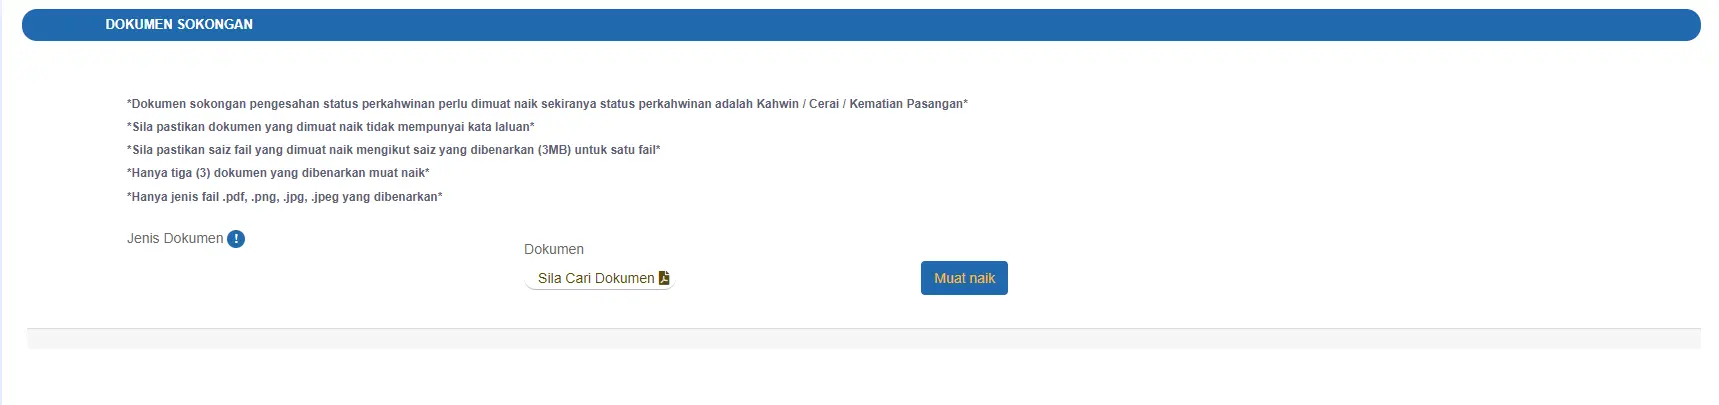The image size is (1719, 405).
Task: Click the blue header bar's right end
Action: tap(1680, 25)
